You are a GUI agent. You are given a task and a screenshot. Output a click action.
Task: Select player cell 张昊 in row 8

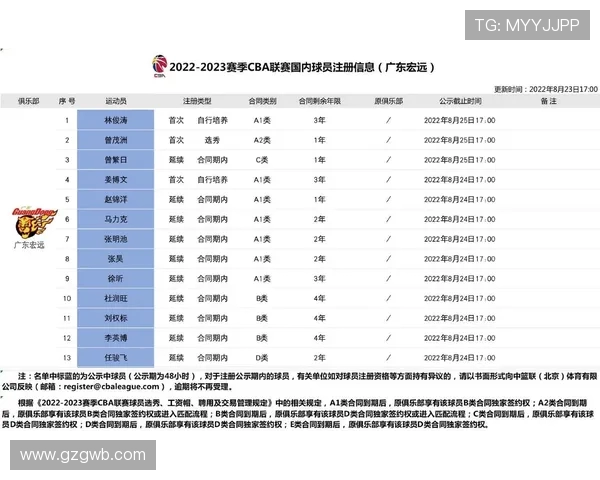pyautogui.click(x=116, y=259)
